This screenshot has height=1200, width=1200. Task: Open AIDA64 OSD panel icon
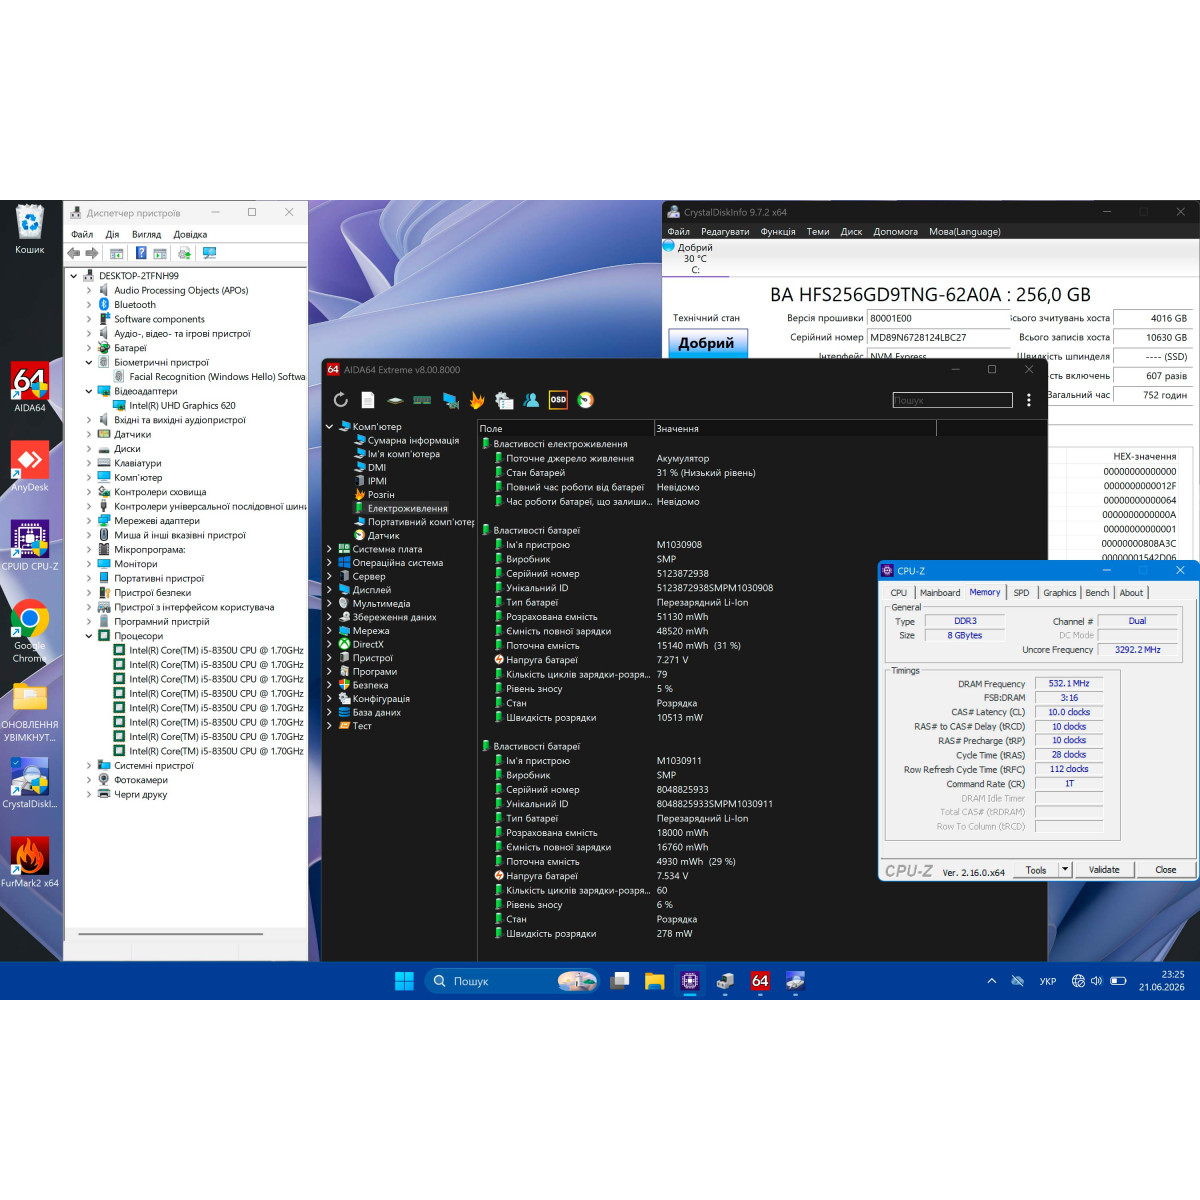[558, 400]
